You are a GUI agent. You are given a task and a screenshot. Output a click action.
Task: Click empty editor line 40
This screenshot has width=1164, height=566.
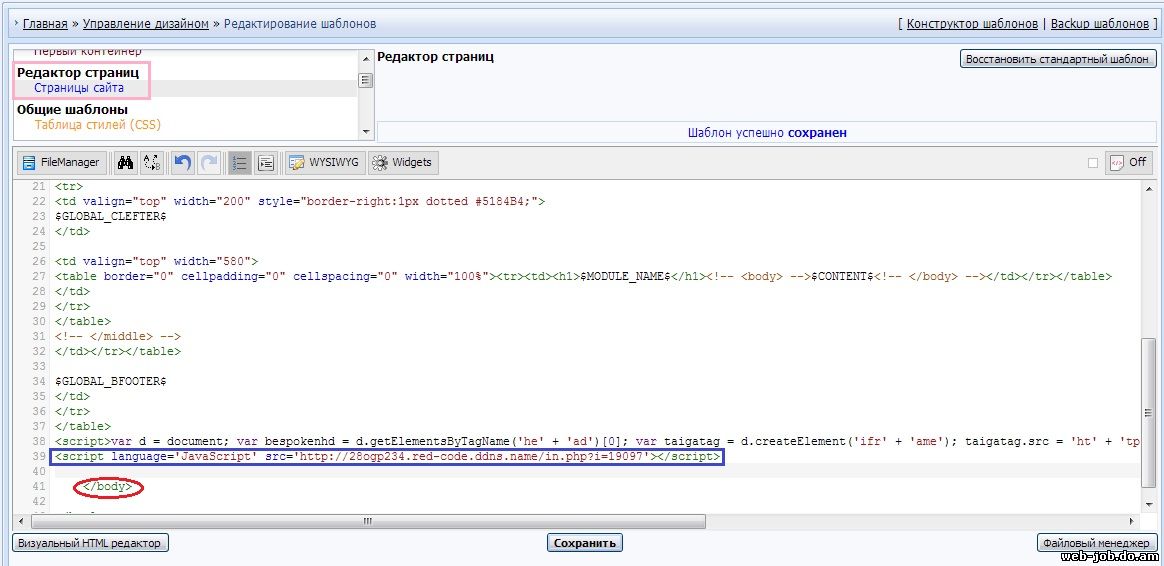(594, 471)
